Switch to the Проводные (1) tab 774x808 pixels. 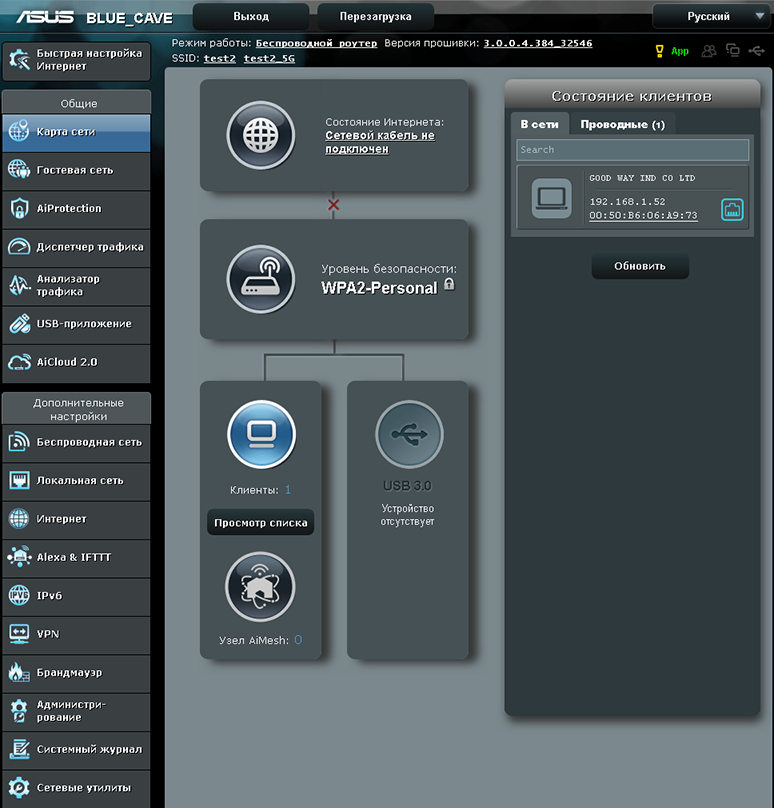(x=622, y=124)
